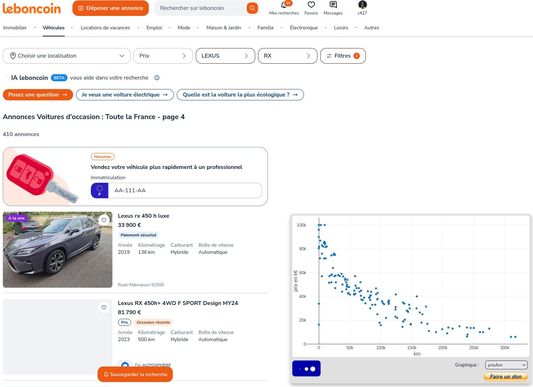Click the leboncoin logo
This screenshot has width=533, height=387.
pyautogui.click(x=32, y=9)
